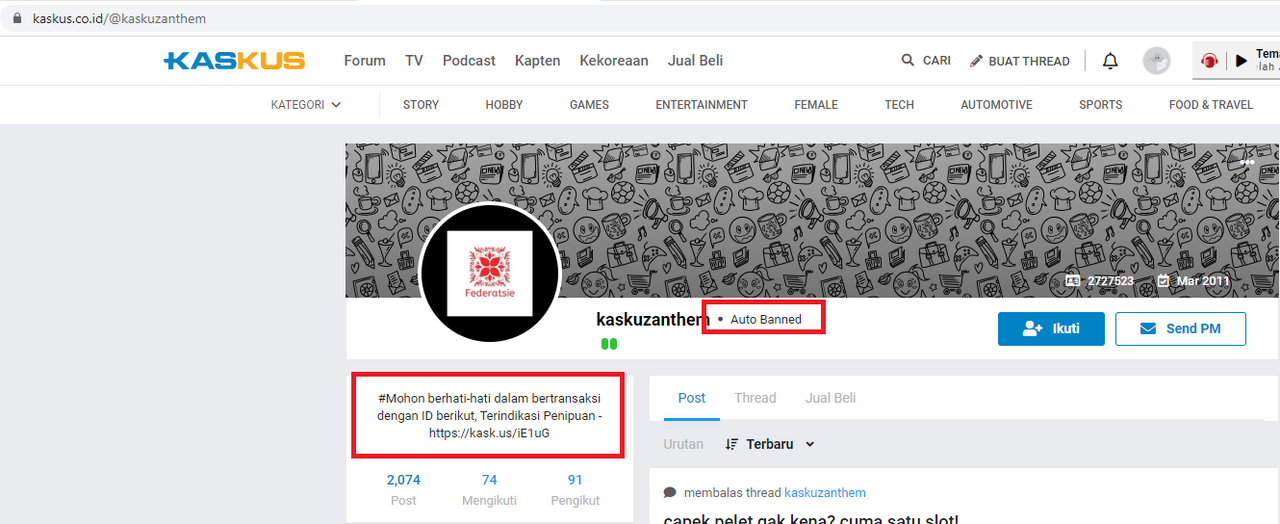This screenshot has height=524, width=1280.
Task: Select STORY category
Action: (x=421, y=104)
